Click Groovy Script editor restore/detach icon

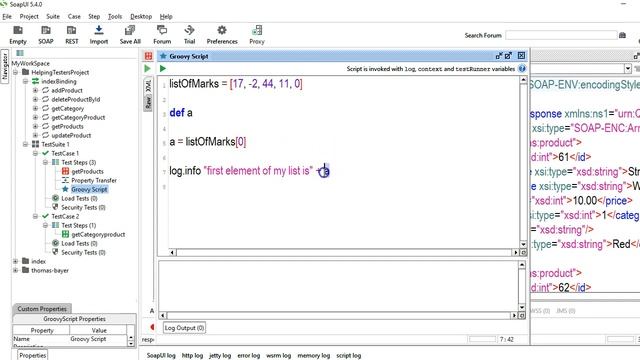(499, 56)
